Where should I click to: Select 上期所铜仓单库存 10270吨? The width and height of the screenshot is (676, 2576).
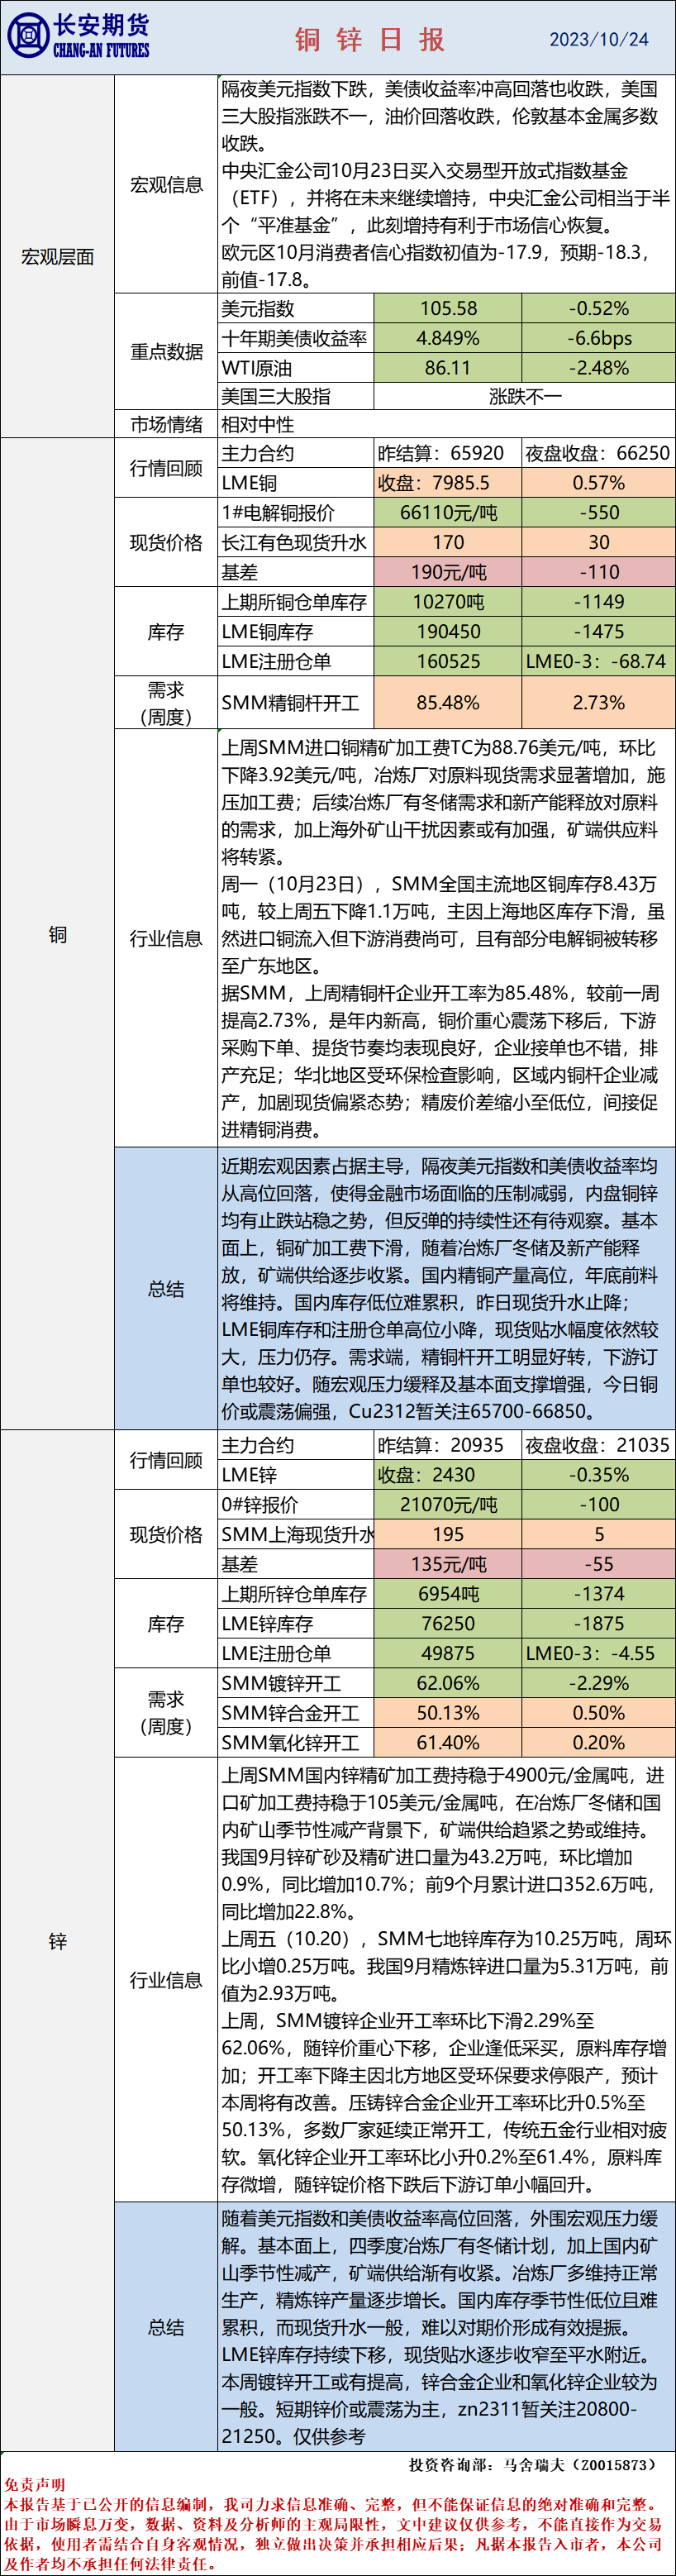coord(448,602)
